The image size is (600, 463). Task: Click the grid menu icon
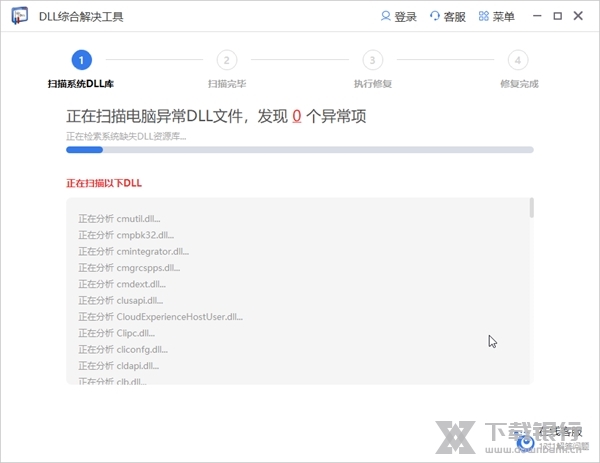(484, 16)
